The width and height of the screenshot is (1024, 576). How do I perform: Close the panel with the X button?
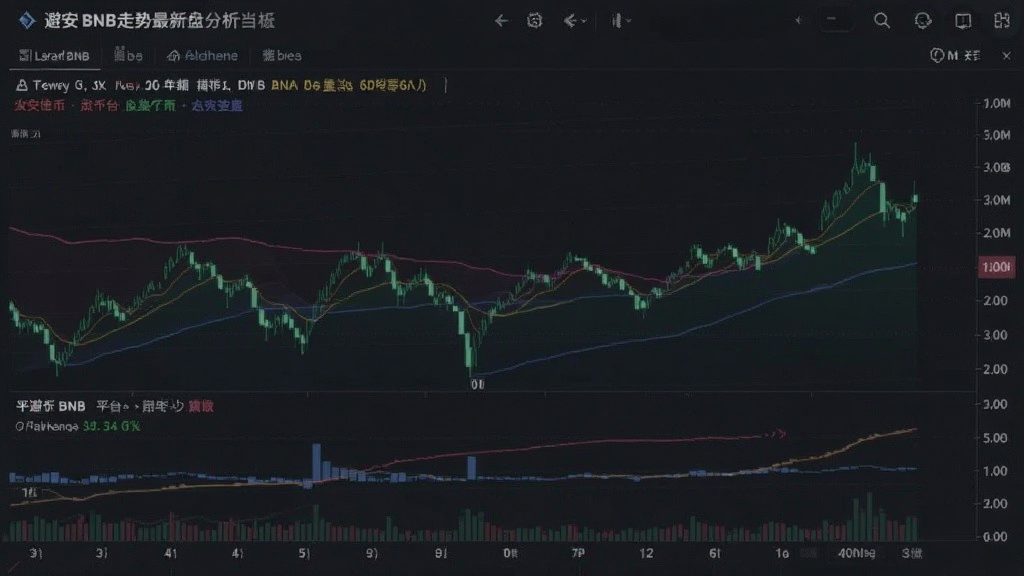click(1006, 56)
